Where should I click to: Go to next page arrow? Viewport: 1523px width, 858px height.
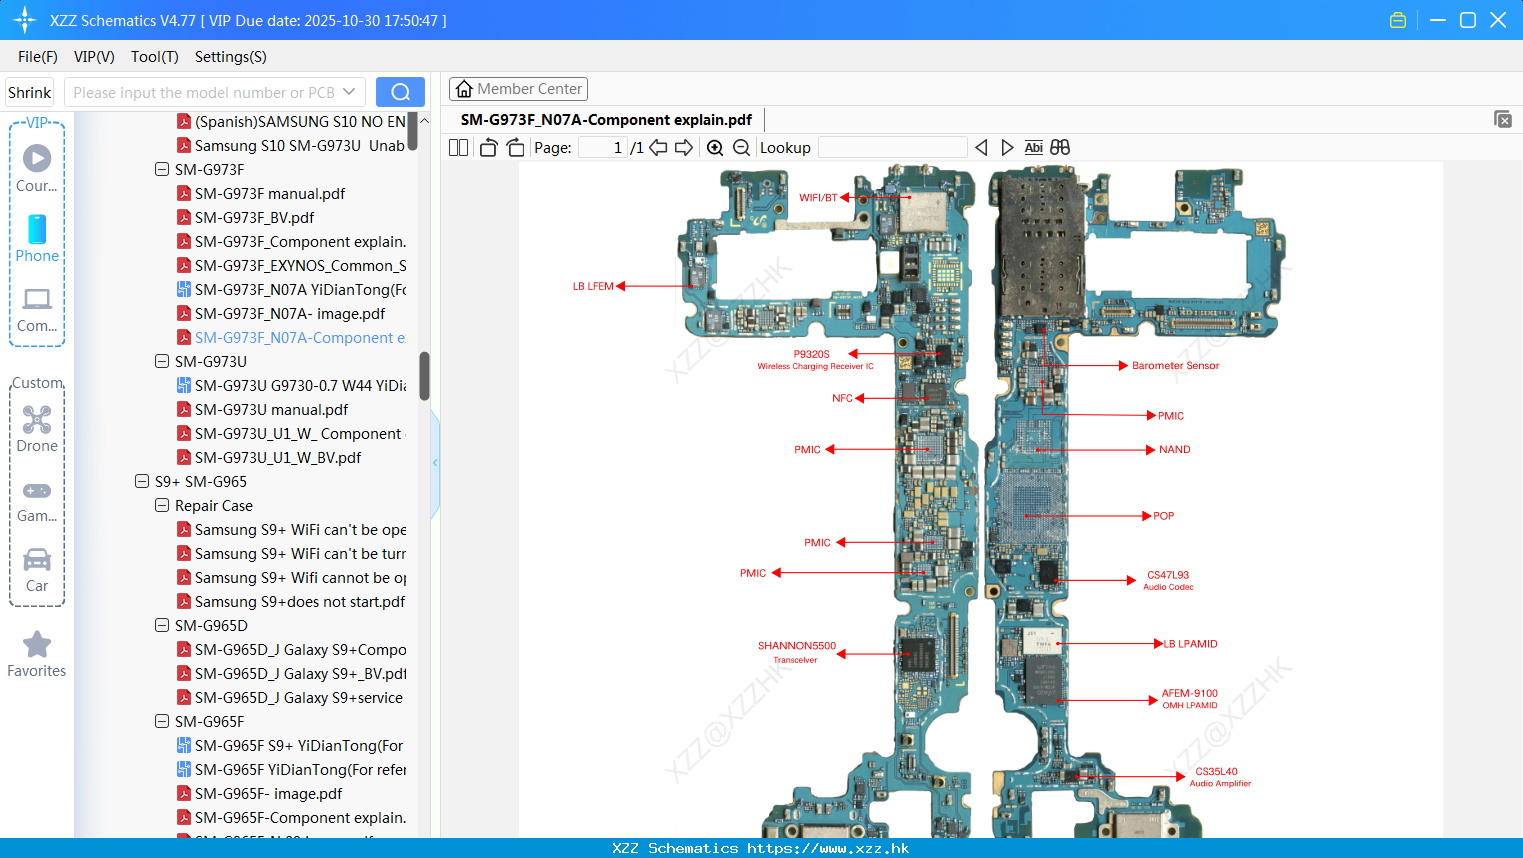(684, 147)
